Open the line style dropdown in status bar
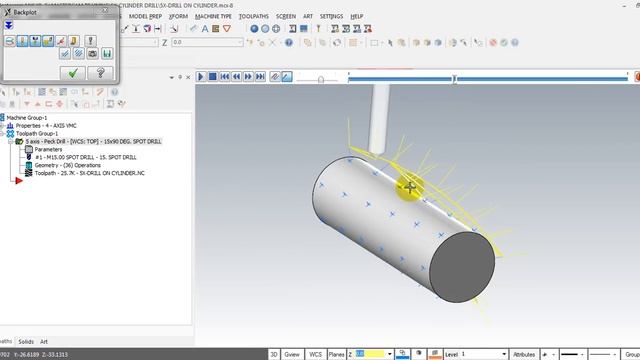Screen dimensions: 640x360 (582, 354)
